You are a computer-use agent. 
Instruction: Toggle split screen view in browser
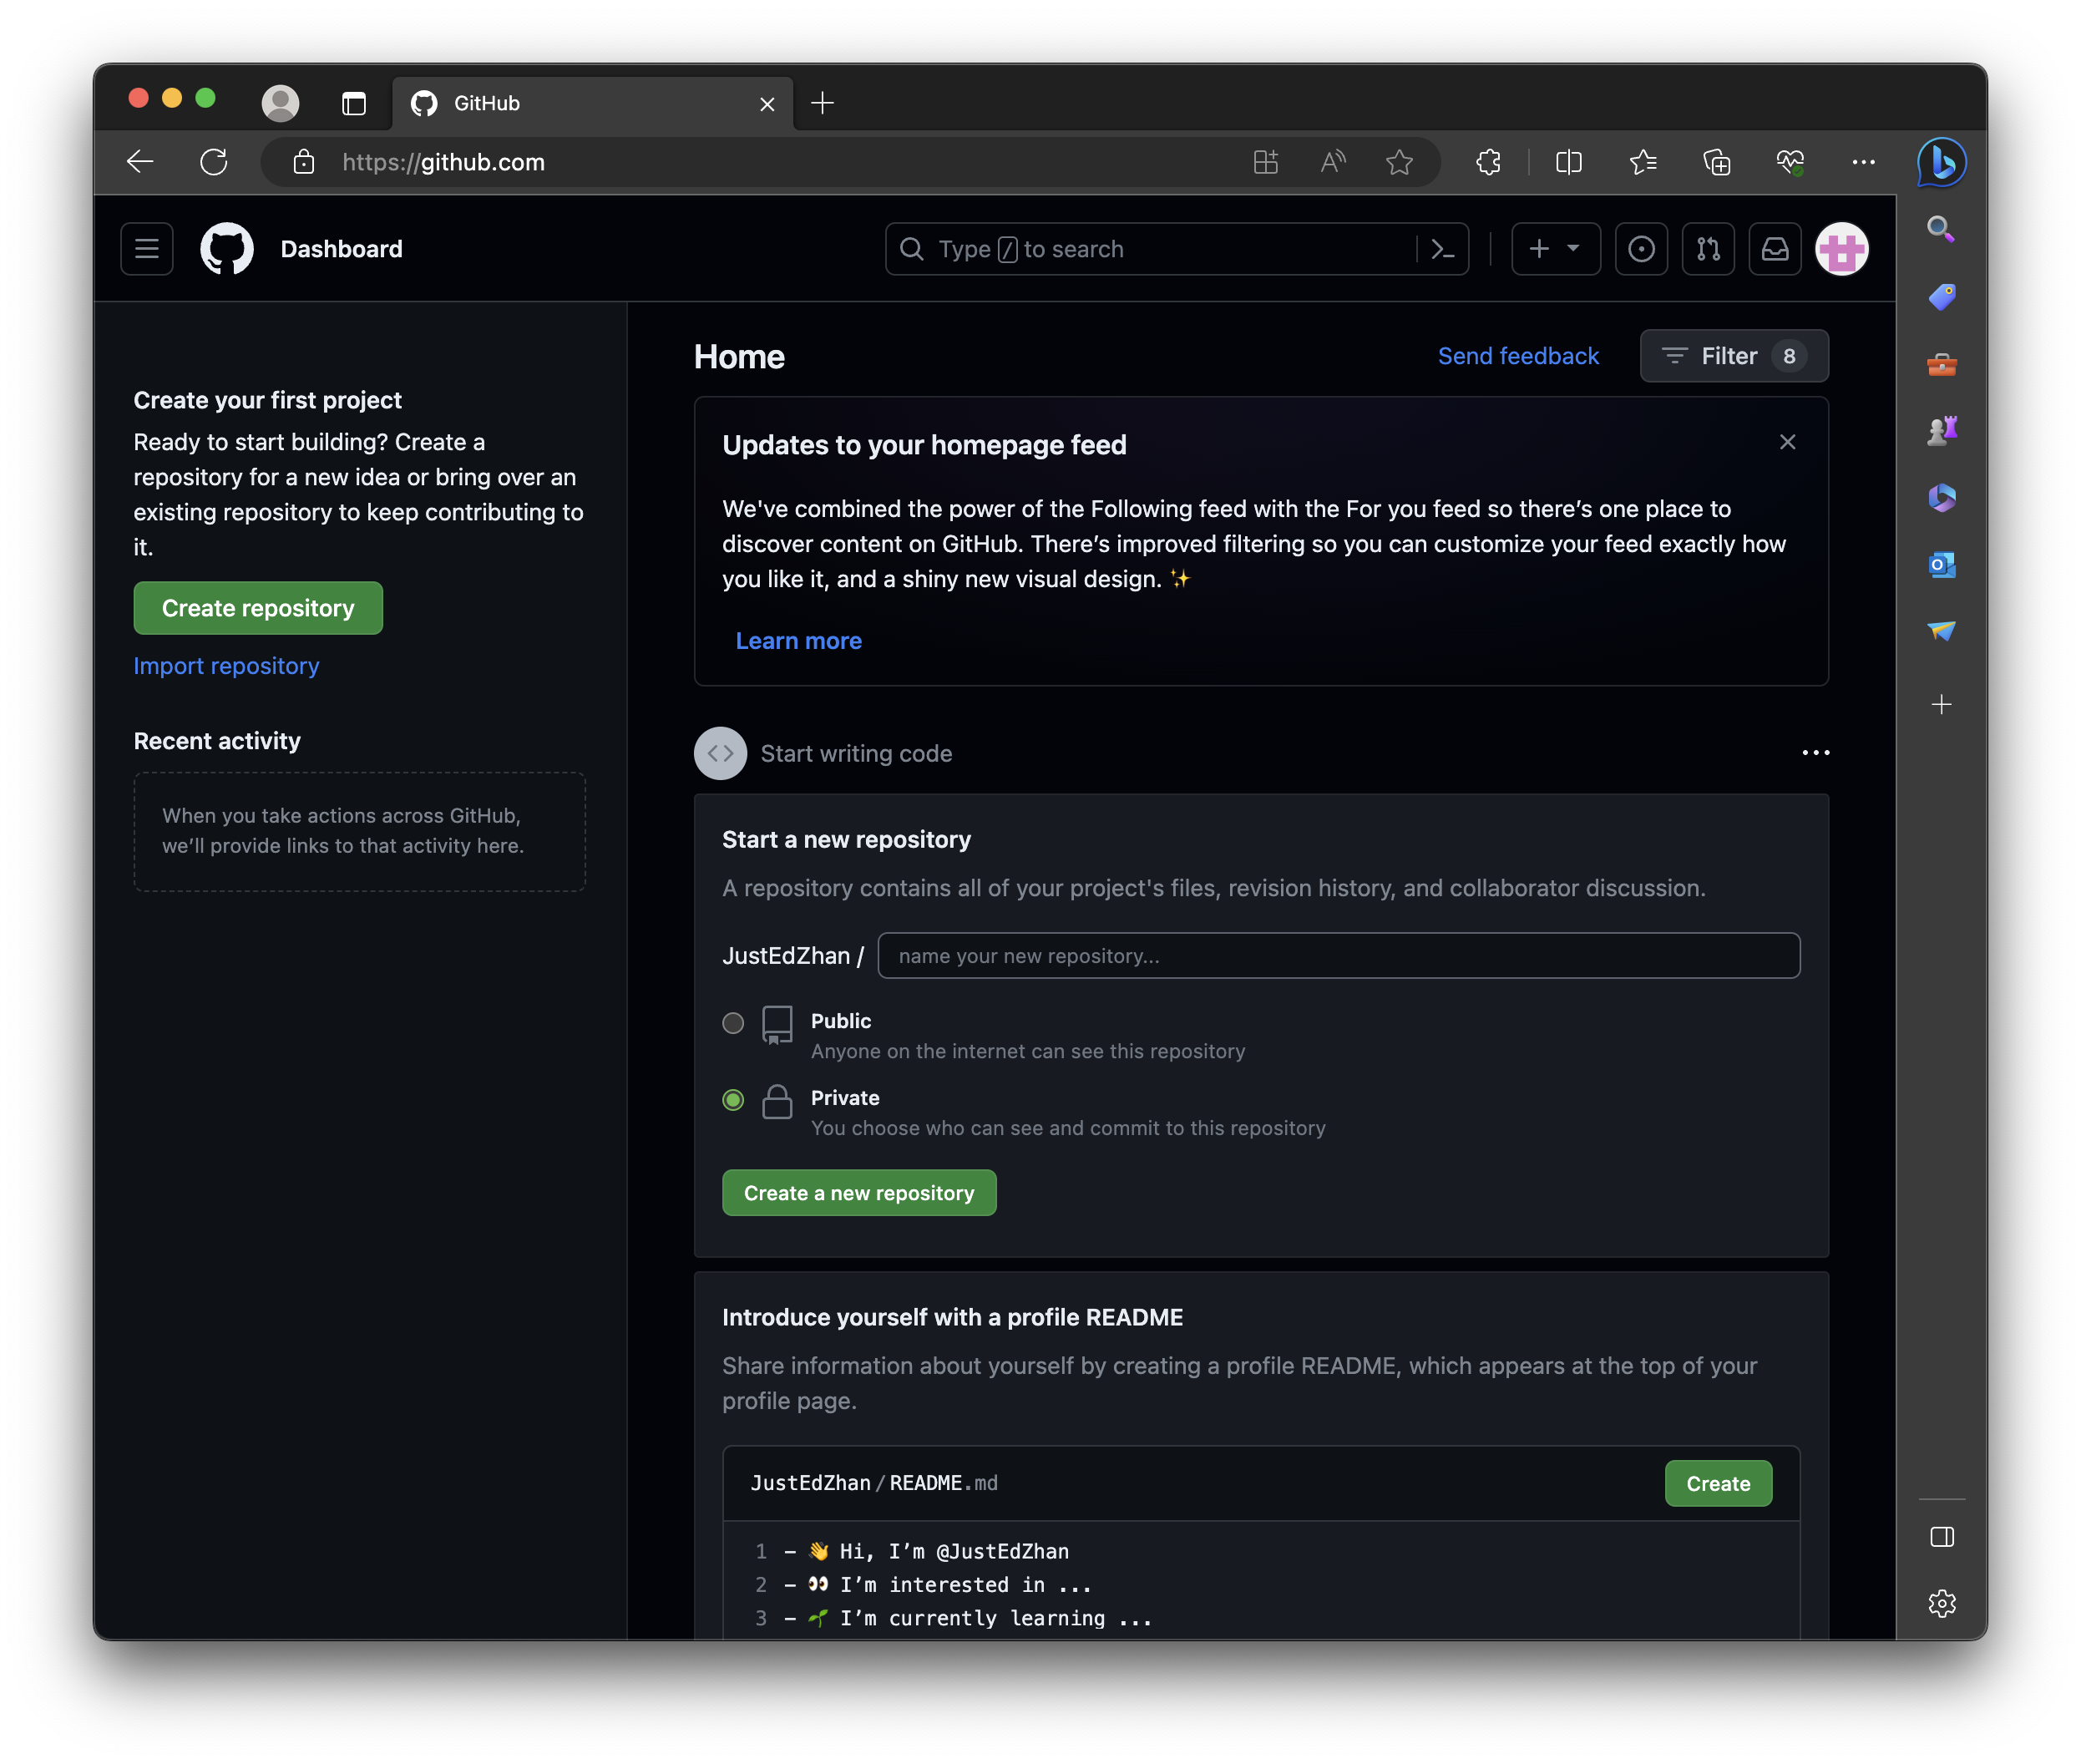click(1568, 162)
